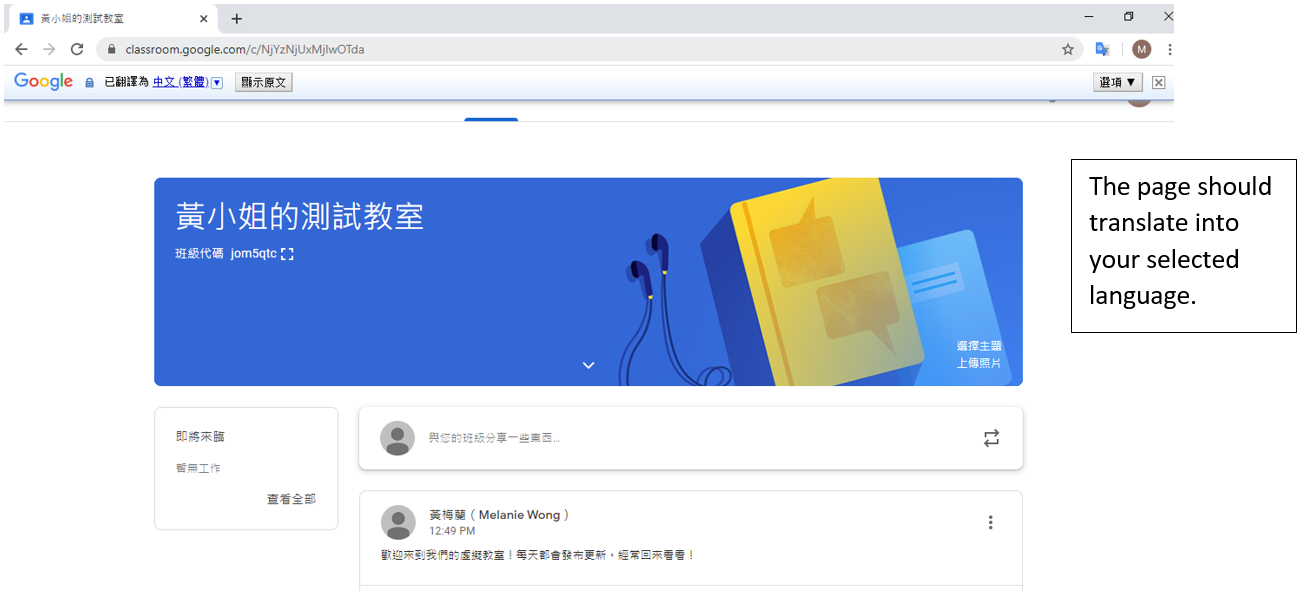The image size is (1305, 608).
Task: Open the Google Translate extension icon
Action: [1102, 49]
